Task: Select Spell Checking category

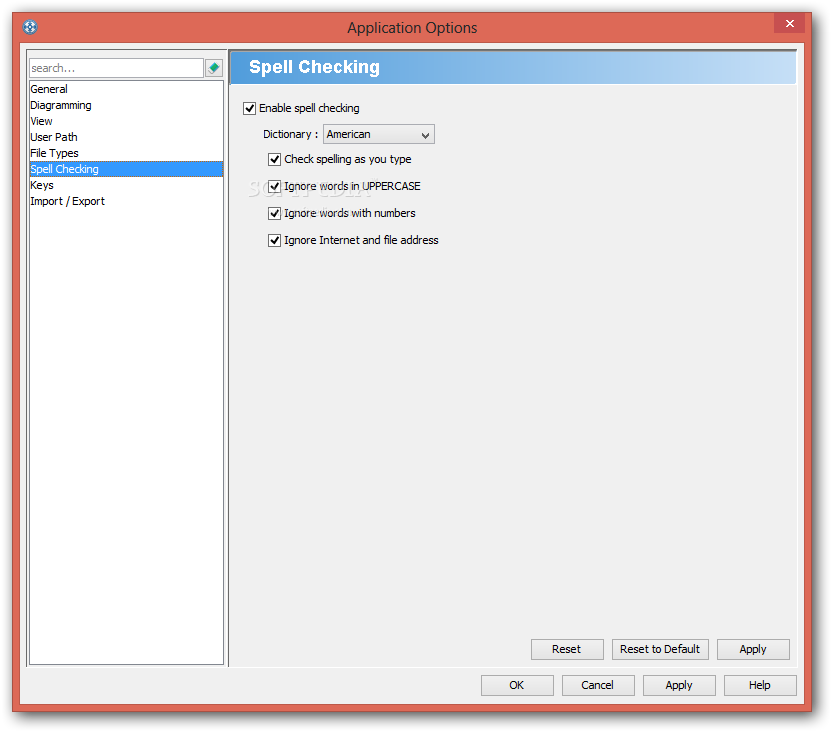Action: coord(126,169)
